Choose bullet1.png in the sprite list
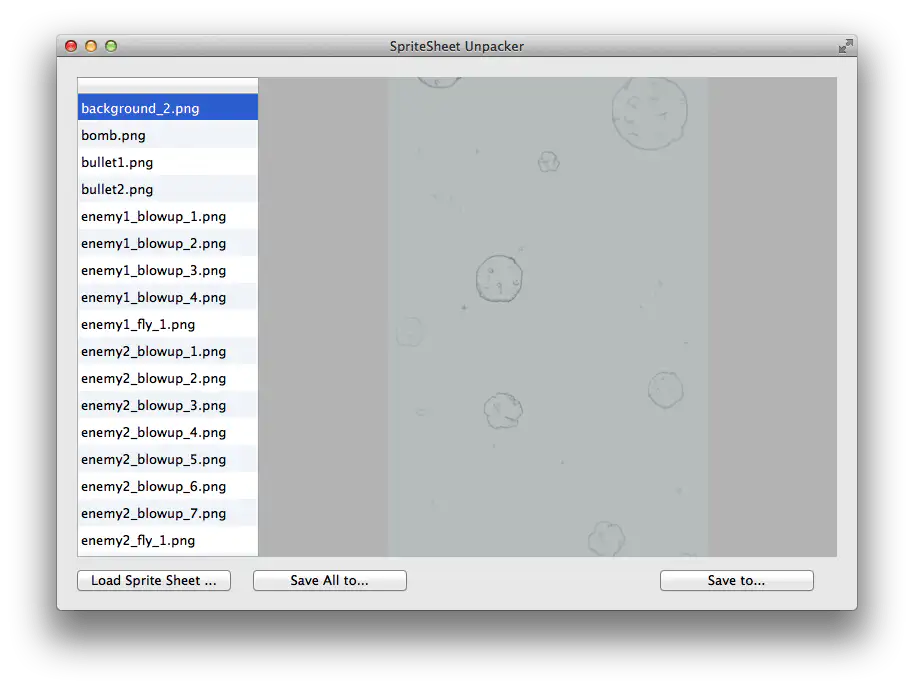 pos(167,162)
